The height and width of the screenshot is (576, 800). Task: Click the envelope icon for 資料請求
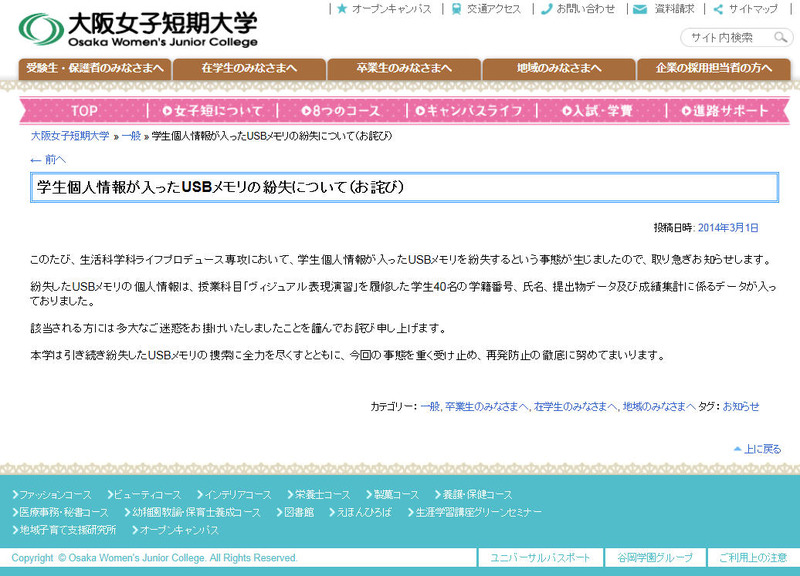[x=640, y=9]
